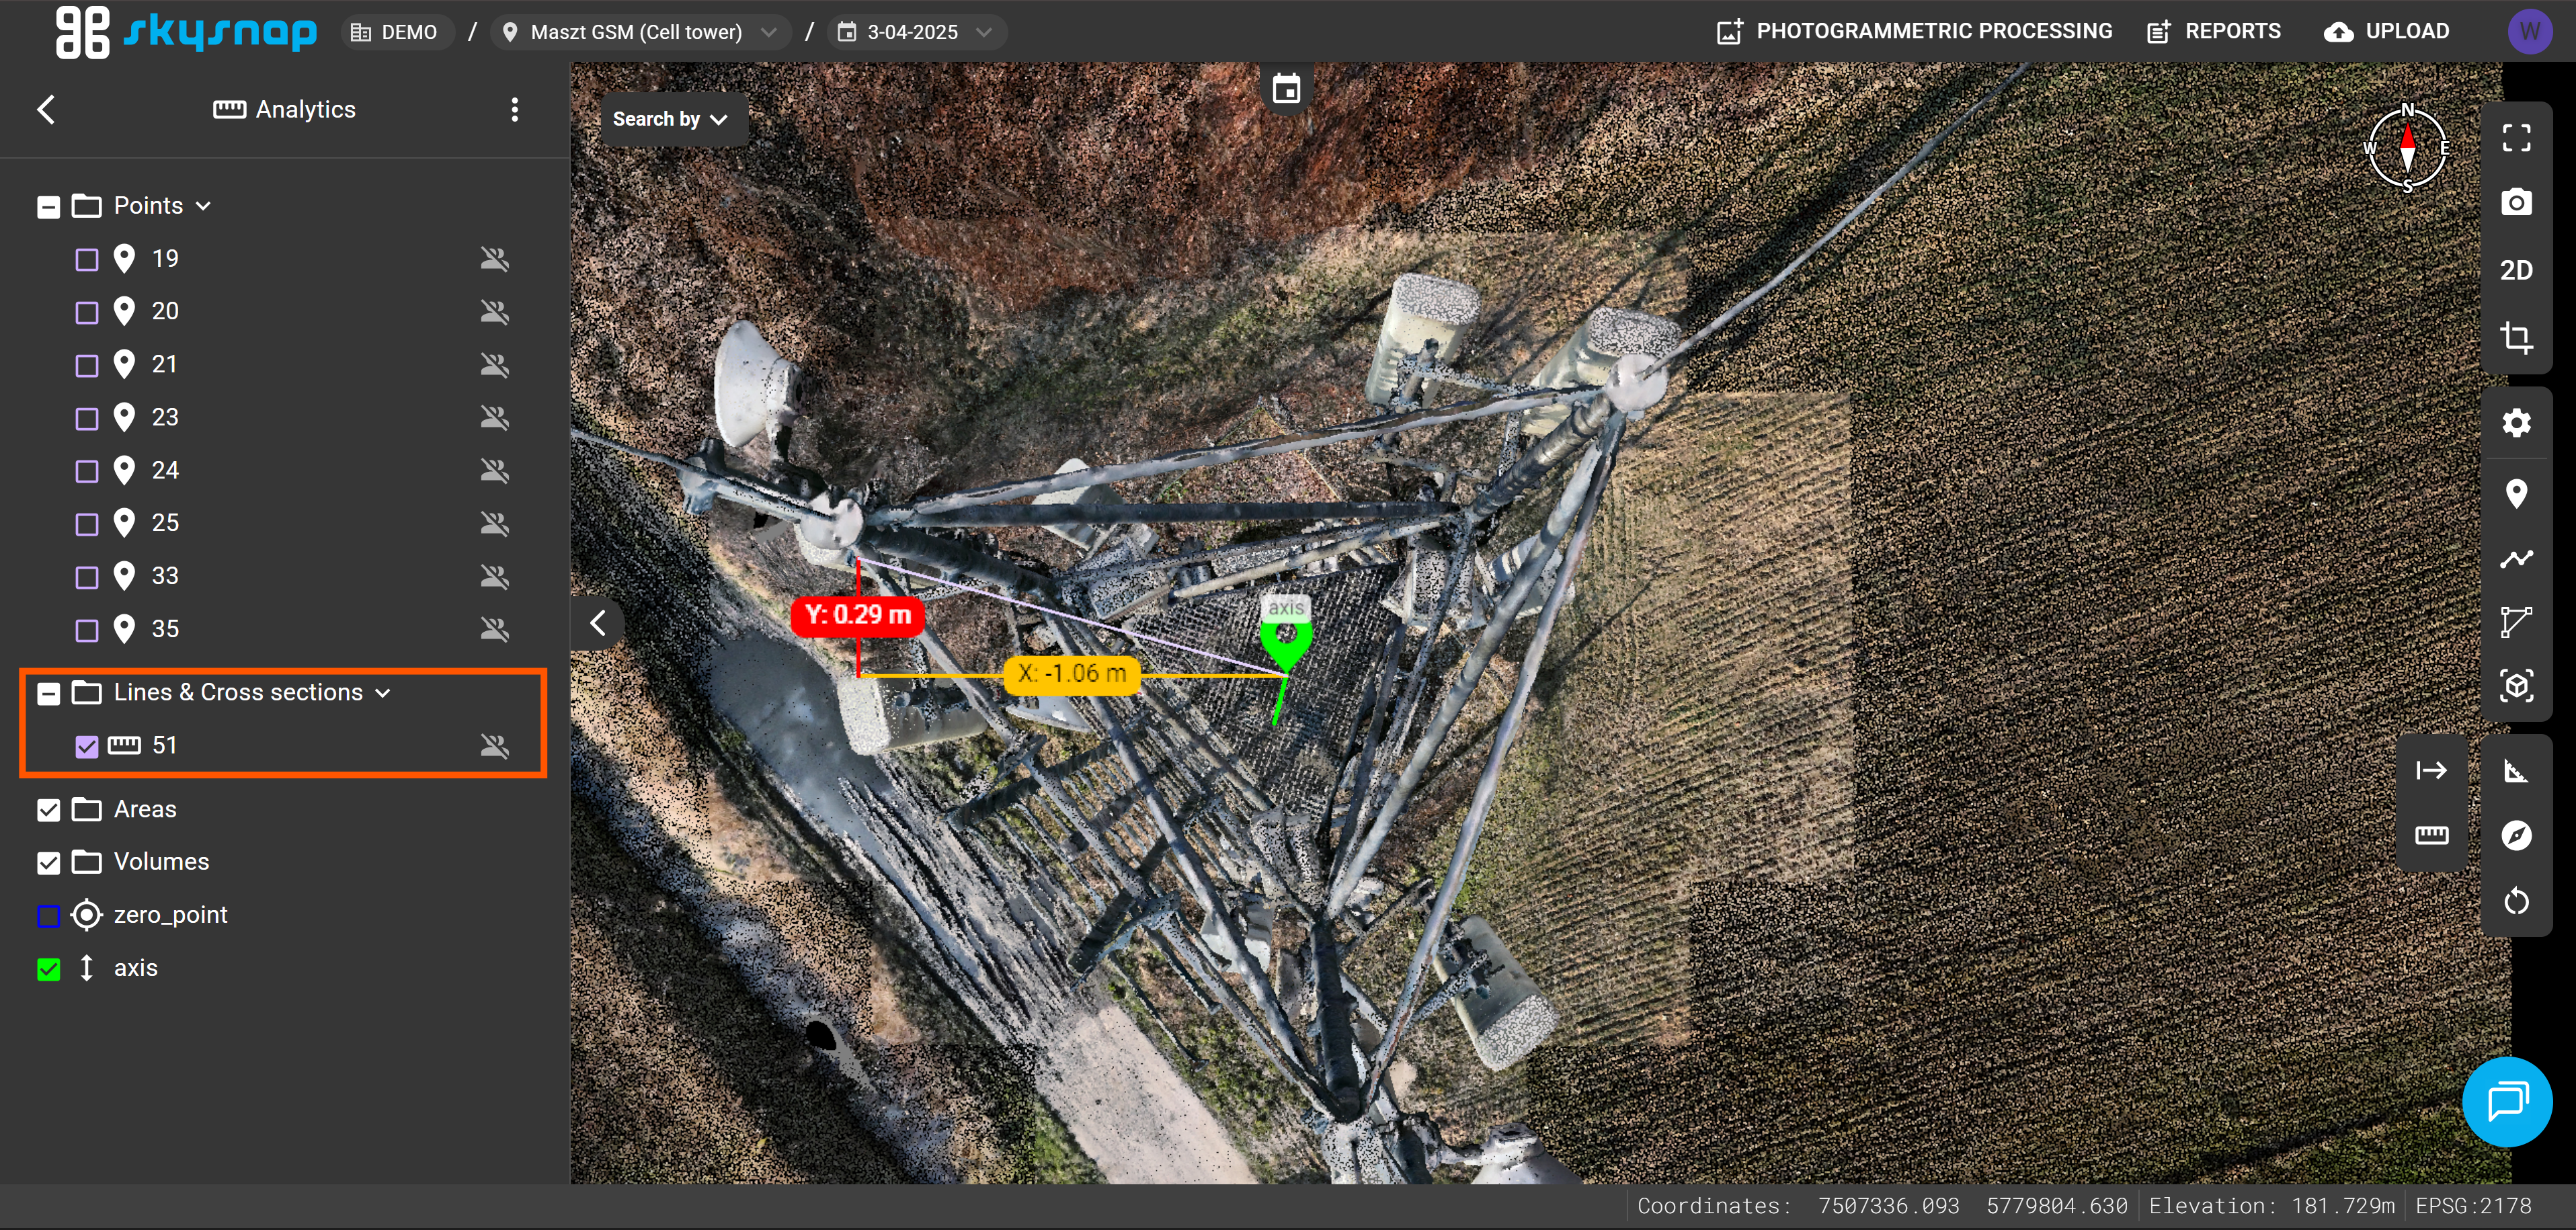Open the calendar date picker on map
This screenshot has width=2576, height=1230.
point(1286,89)
